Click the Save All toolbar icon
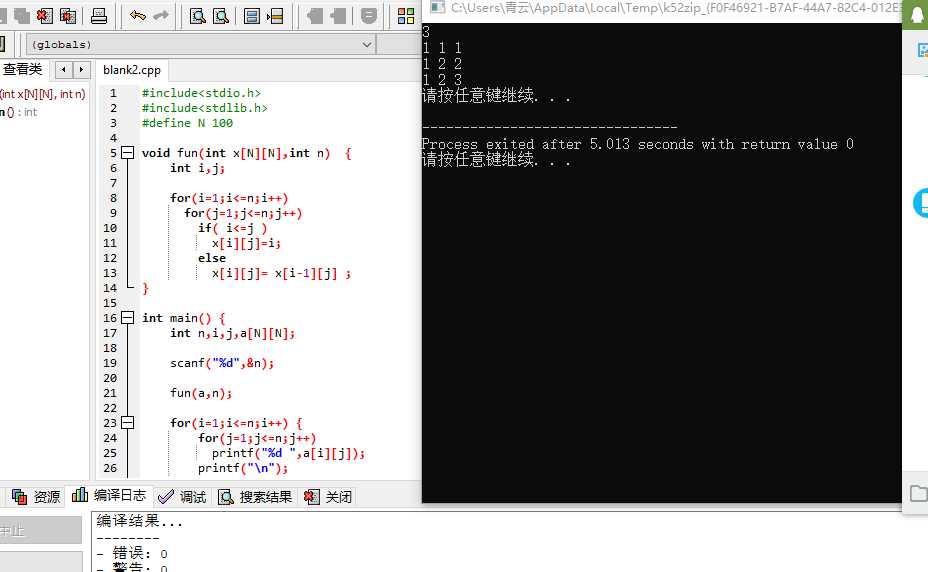The height and width of the screenshot is (572, 928). click(22, 16)
